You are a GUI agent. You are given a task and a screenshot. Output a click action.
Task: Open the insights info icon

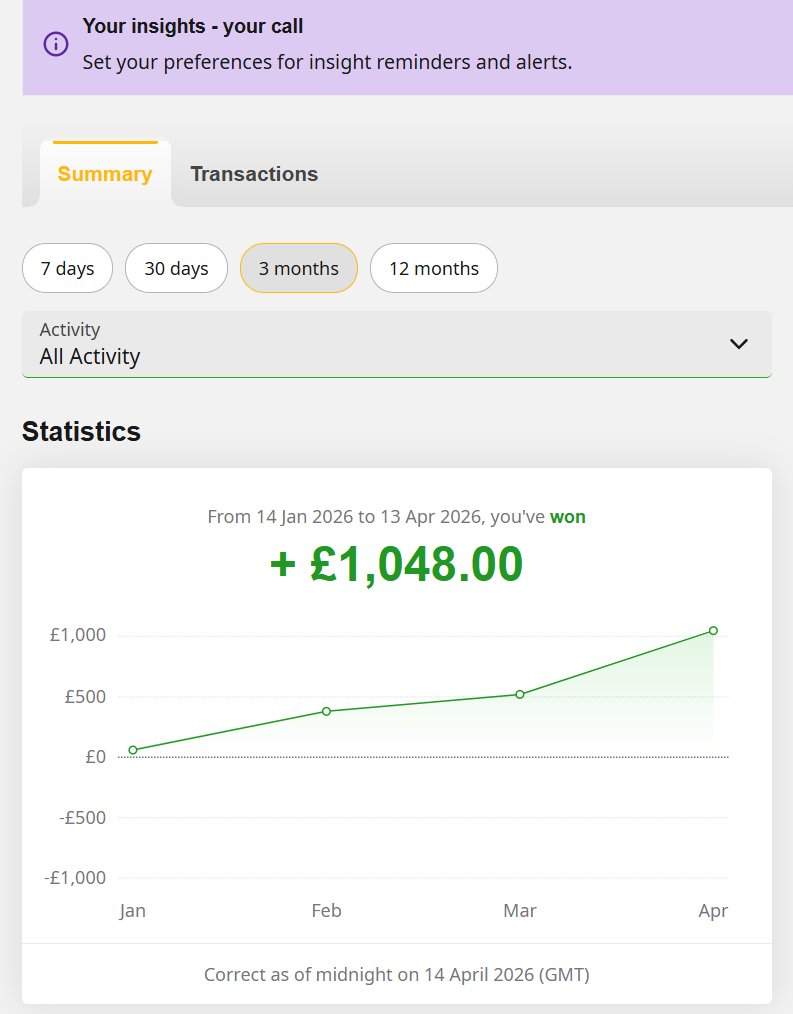click(55, 44)
